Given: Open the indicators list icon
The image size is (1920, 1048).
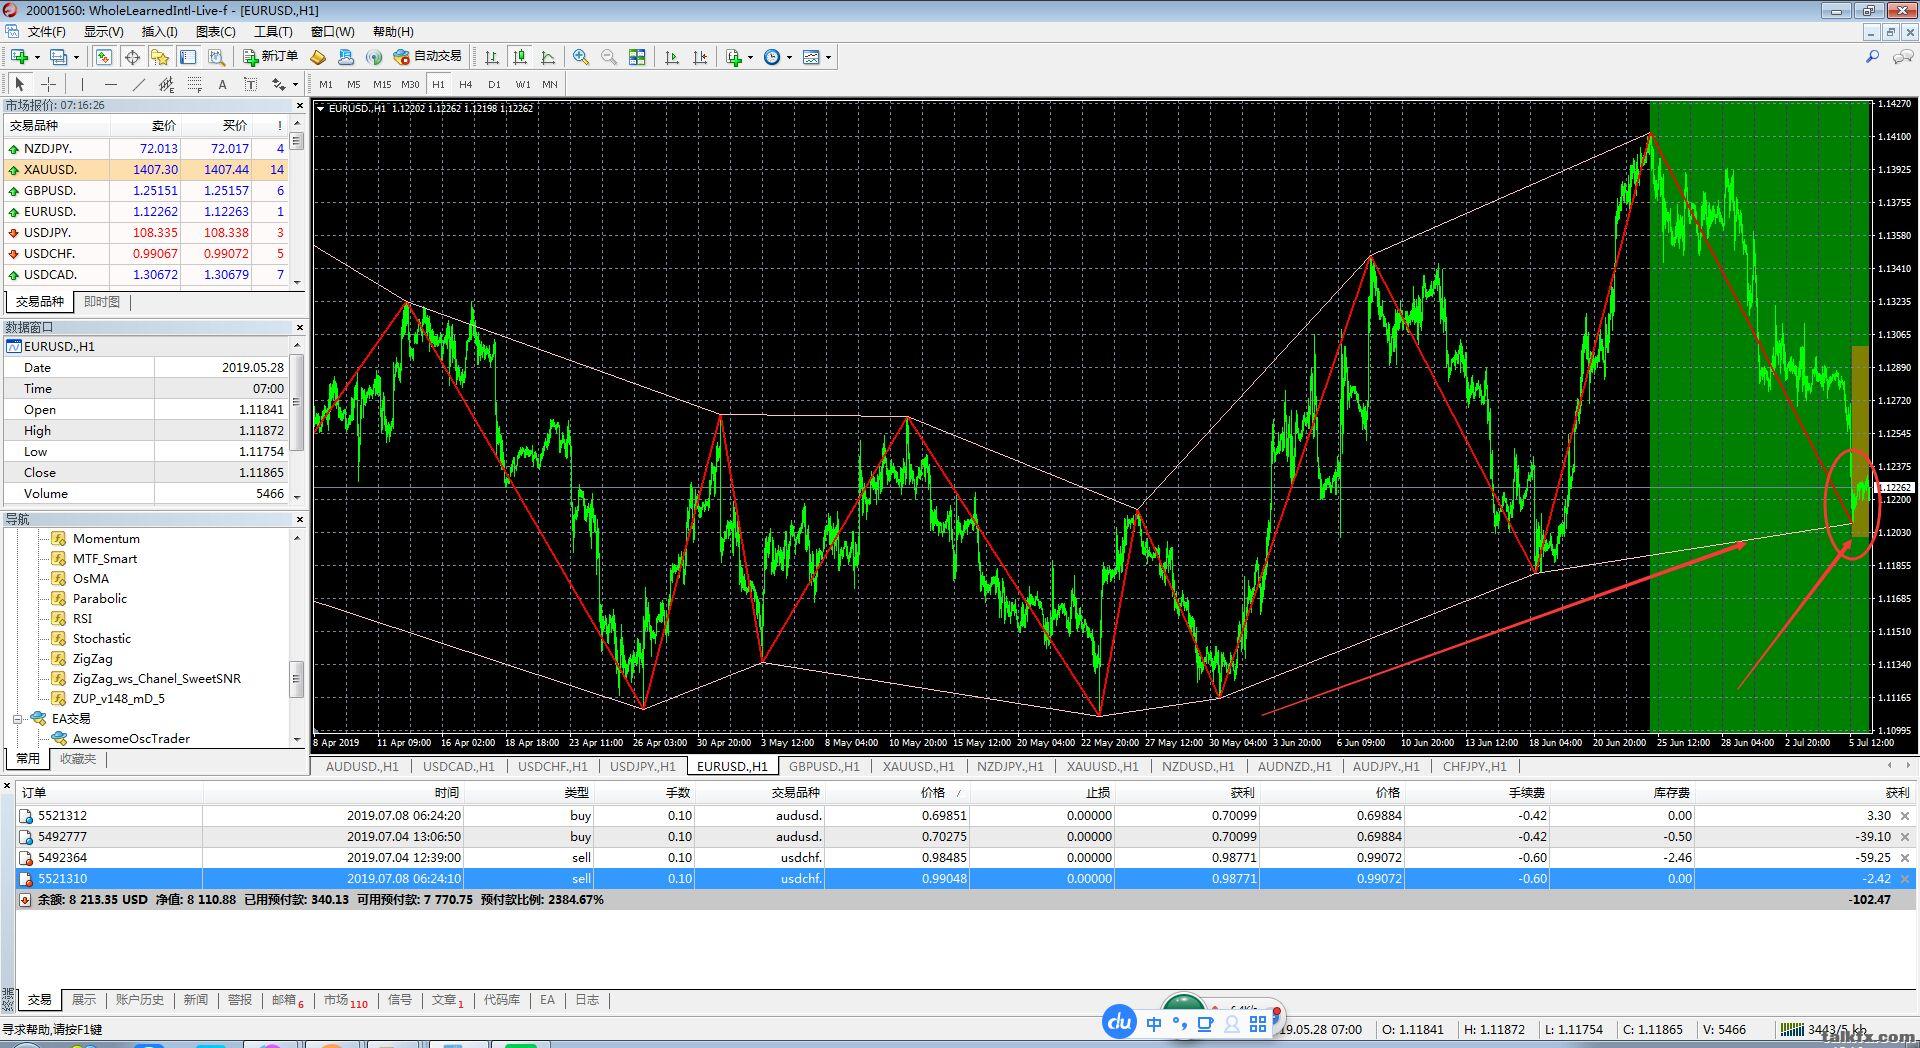Looking at the screenshot, I should point(734,57).
